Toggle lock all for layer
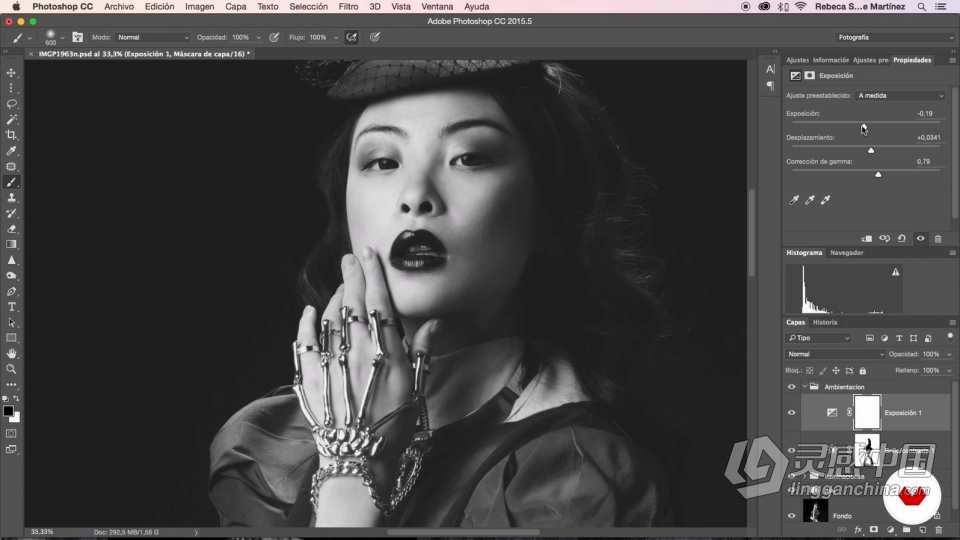 click(863, 370)
